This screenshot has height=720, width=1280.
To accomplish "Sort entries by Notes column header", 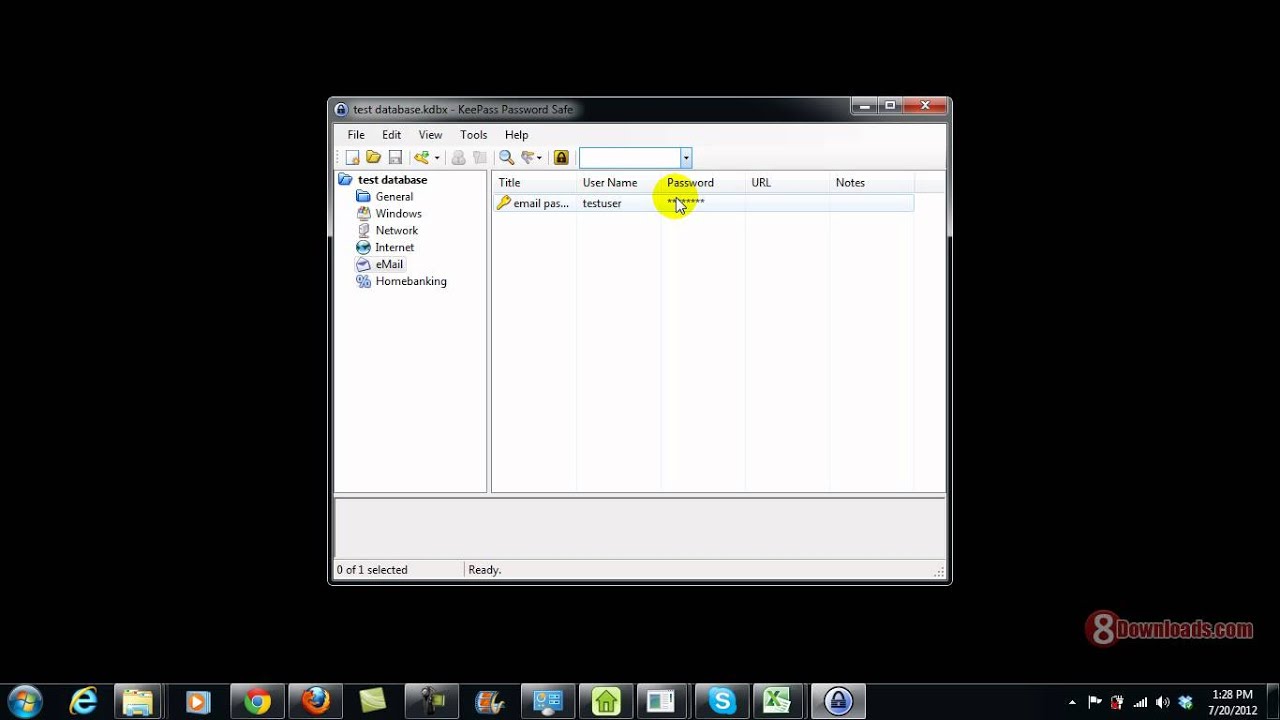I will point(872,183).
